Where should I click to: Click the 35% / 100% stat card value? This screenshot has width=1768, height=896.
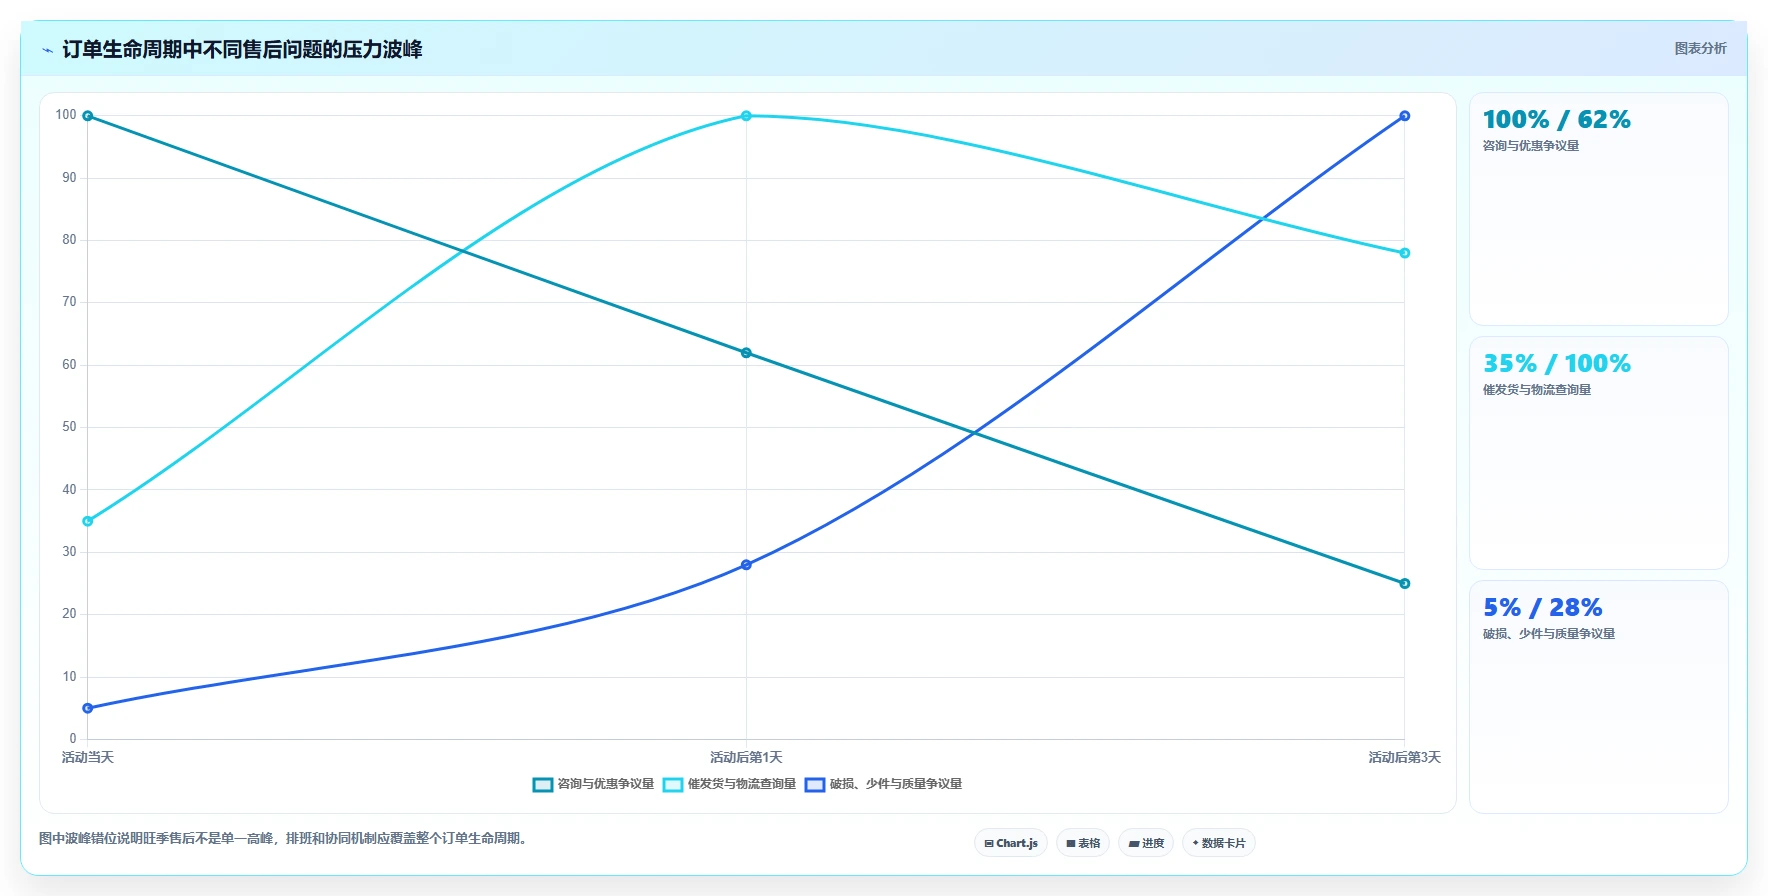1556,364
